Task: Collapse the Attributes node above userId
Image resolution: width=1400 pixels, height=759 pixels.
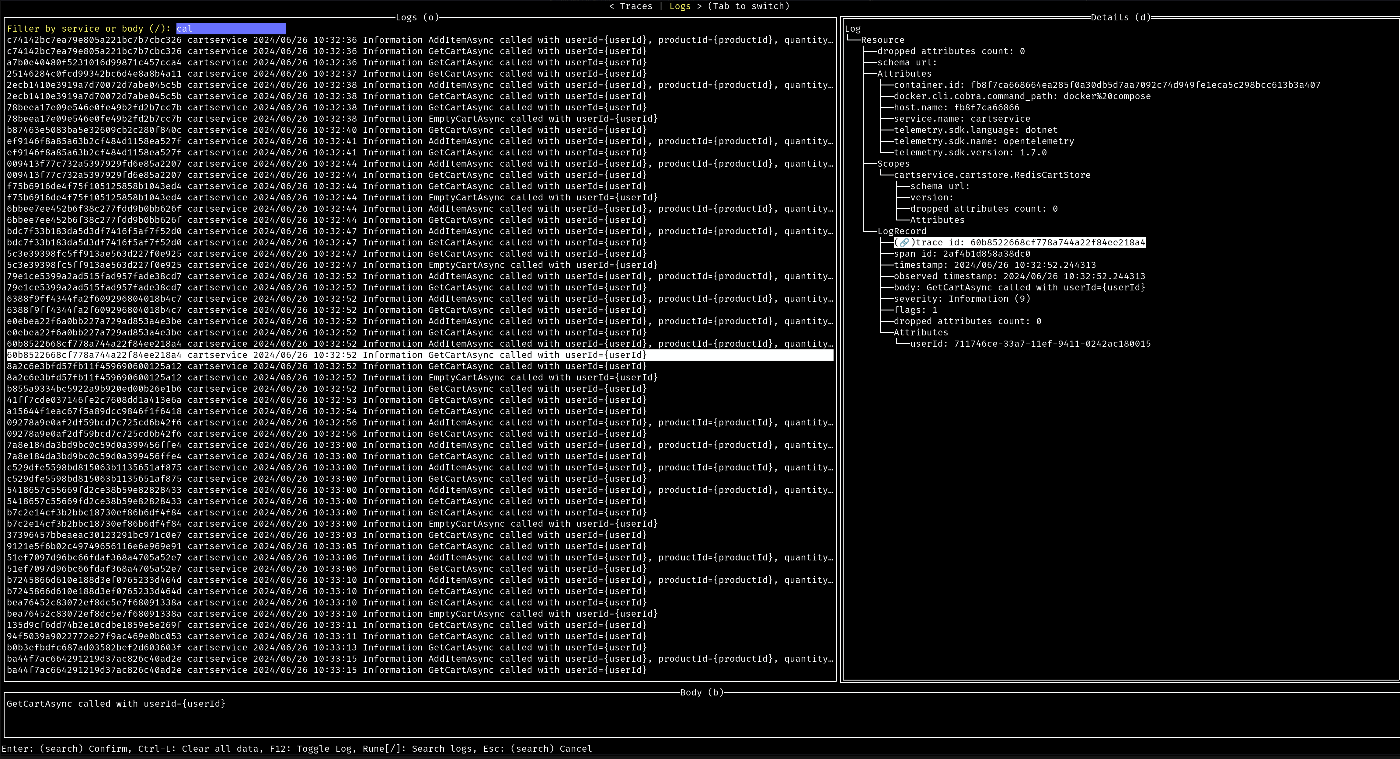Action: point(920,332)
